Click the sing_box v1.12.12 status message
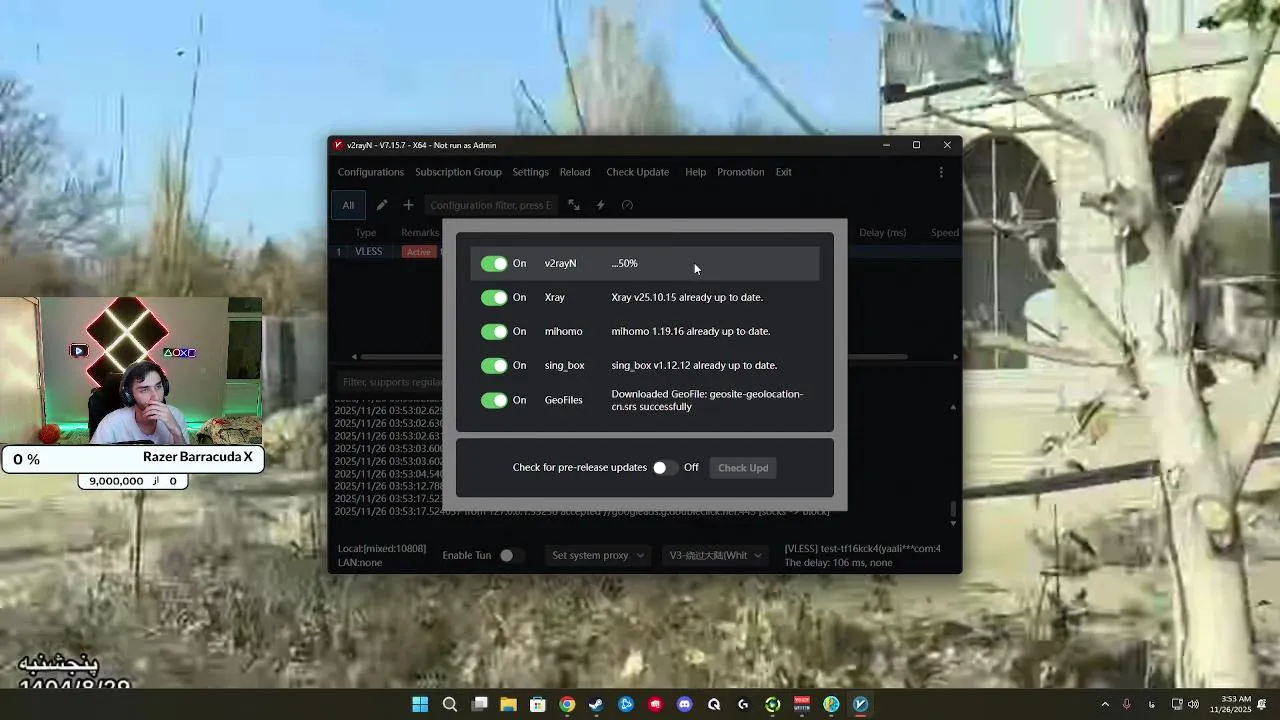Viewport: 1280px width, 720px height. 694,366
